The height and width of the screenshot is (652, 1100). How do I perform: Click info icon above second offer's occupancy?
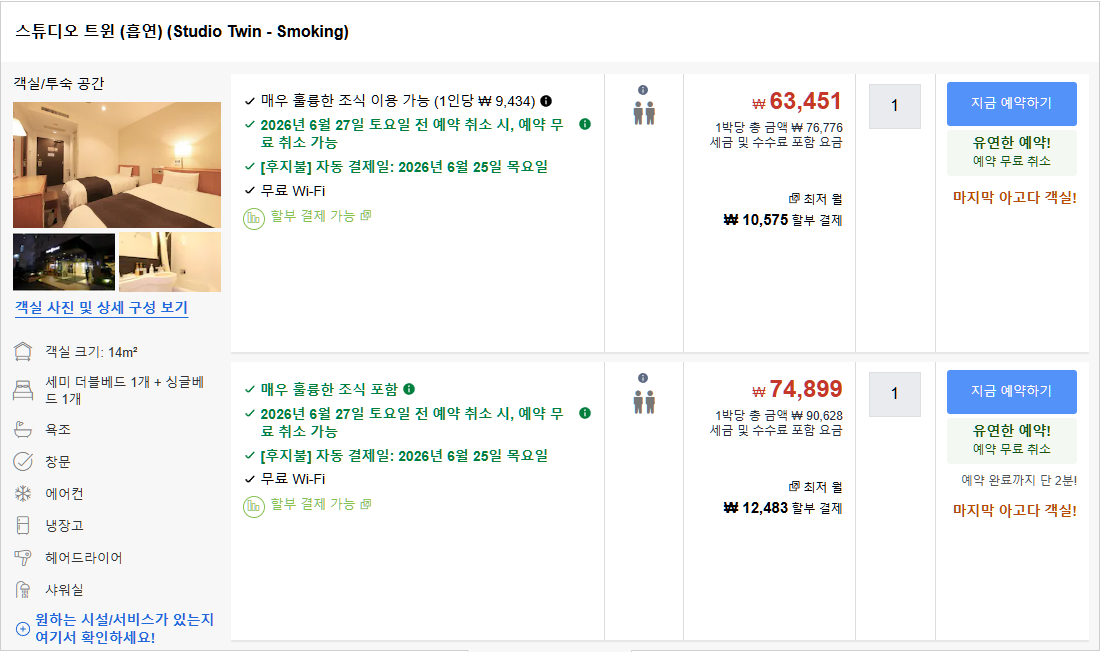pos(643,378)
